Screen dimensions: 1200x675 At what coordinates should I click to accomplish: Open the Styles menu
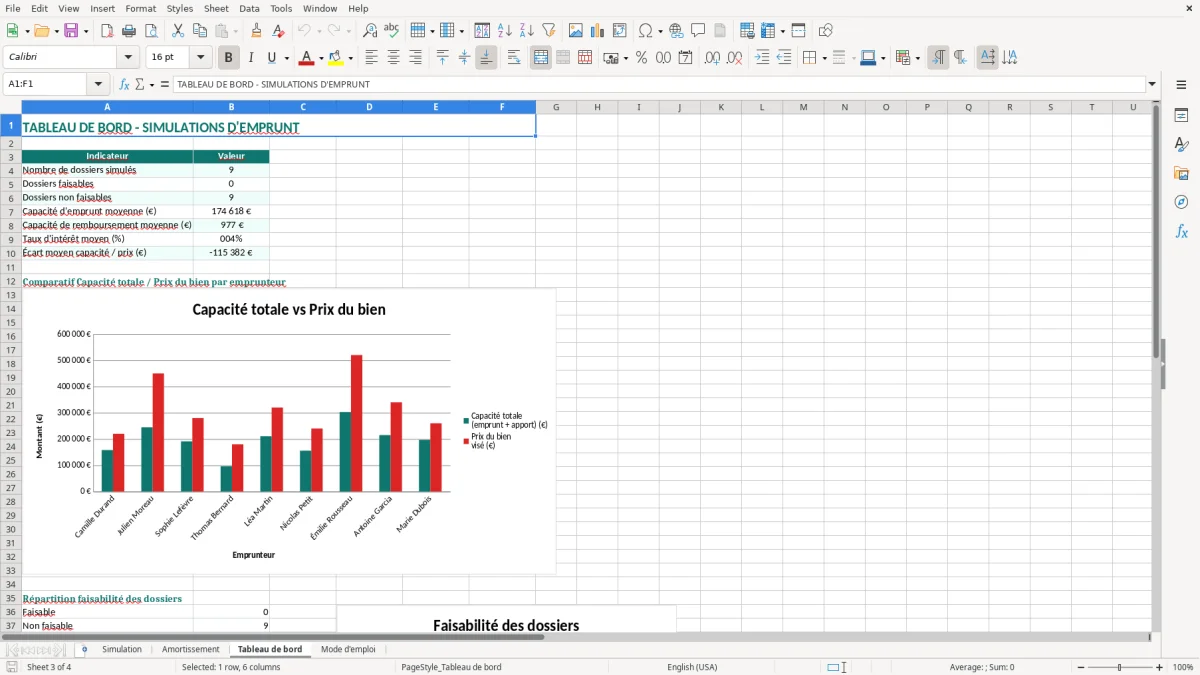[x=180, y=8]
